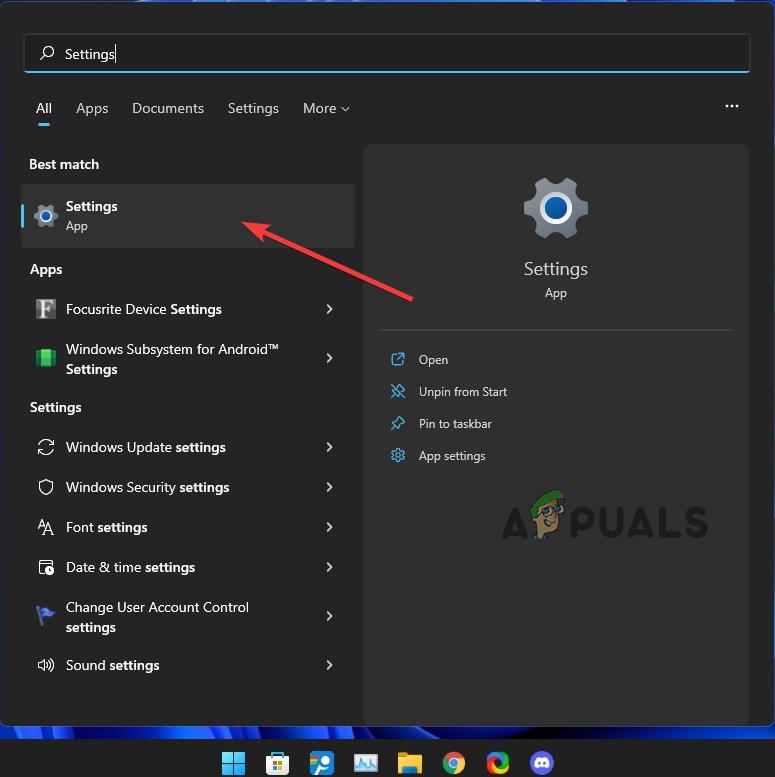Click the User Account Control flag icon
775x777 pixels.
[46, 616]
